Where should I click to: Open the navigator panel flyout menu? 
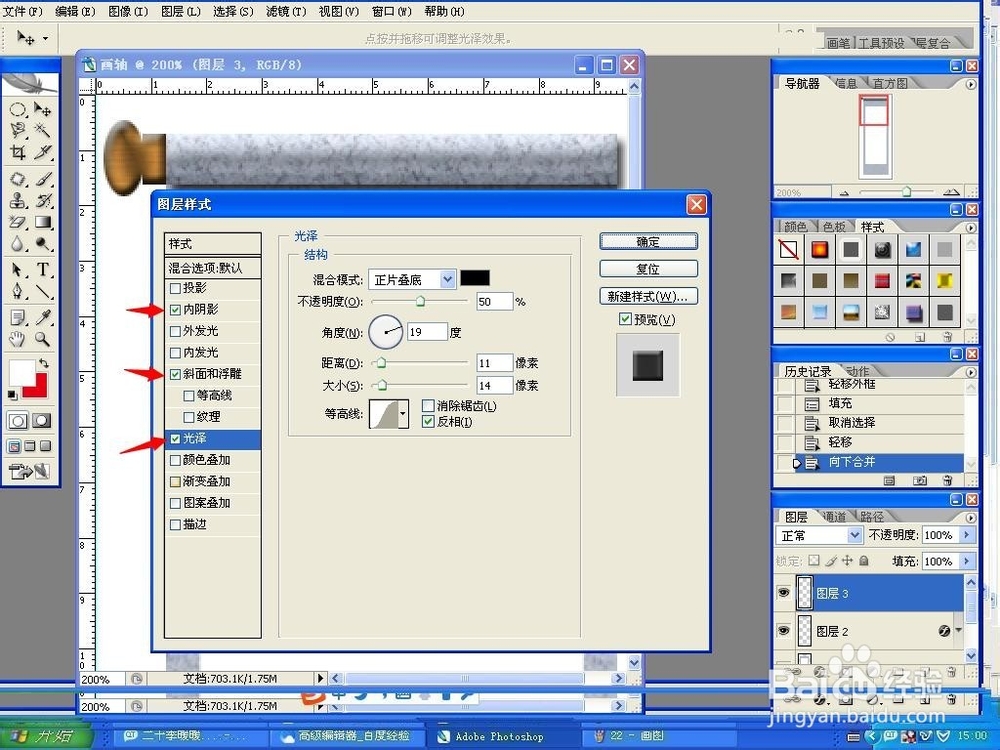[971, 84]
